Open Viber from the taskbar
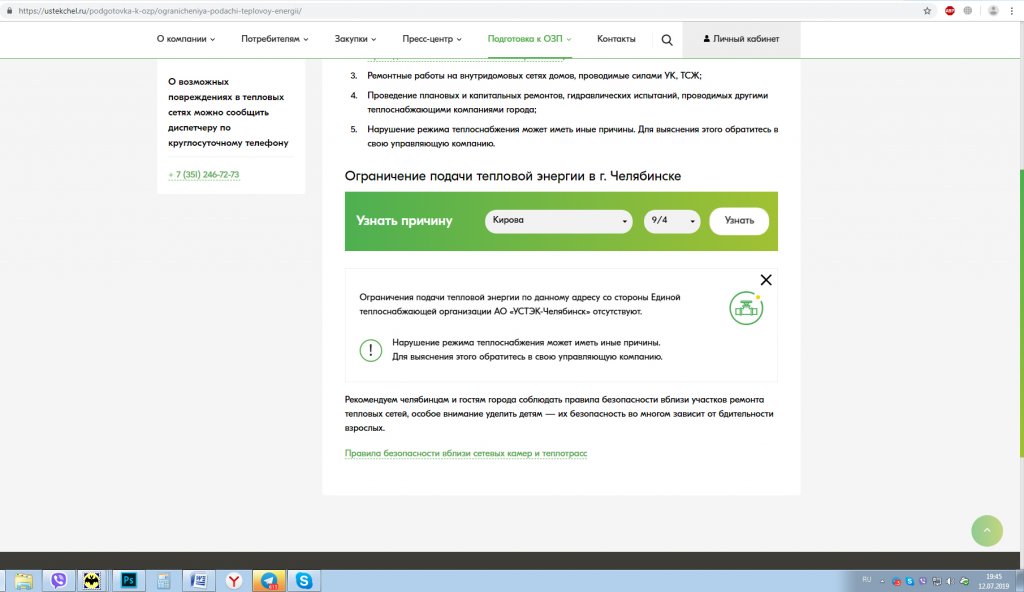 click(x=58, y=580)
